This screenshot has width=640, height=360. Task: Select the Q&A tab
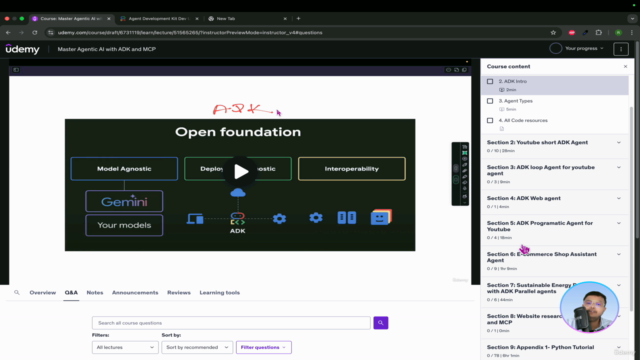pos(71,293)
